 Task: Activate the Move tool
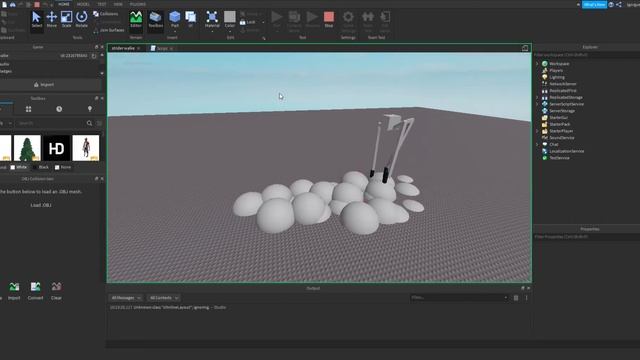[x=51, y=19]
